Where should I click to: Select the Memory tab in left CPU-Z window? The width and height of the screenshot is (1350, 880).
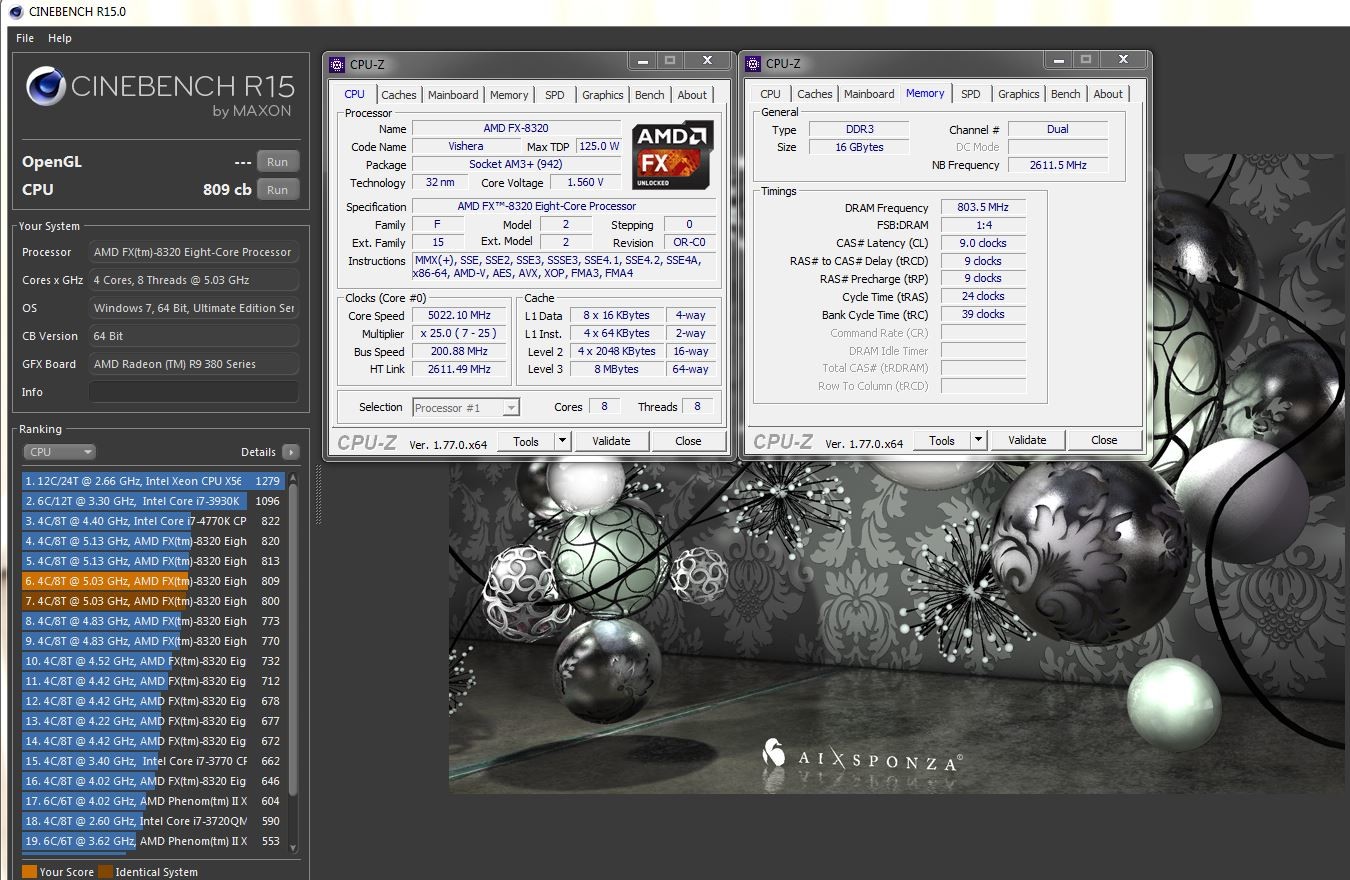click(509, 95)
